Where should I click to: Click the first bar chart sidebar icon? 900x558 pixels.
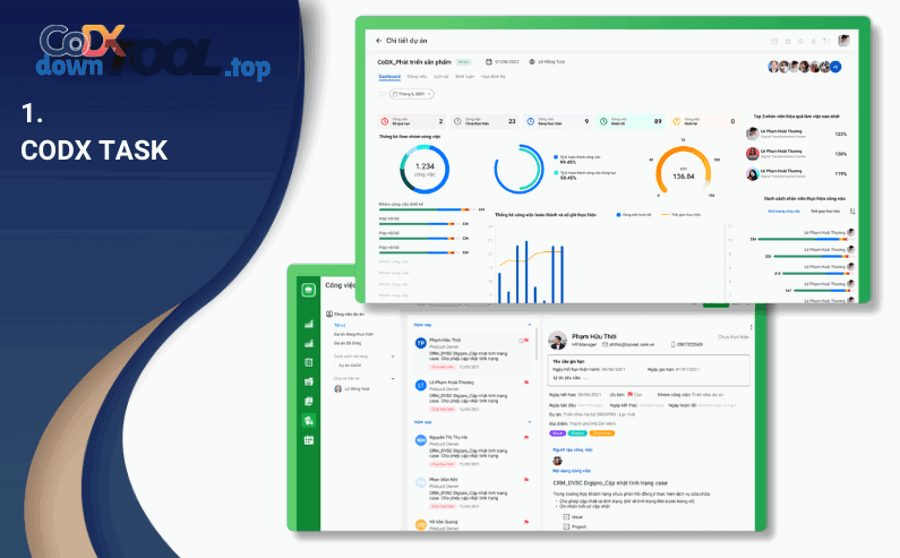point(309,323)
